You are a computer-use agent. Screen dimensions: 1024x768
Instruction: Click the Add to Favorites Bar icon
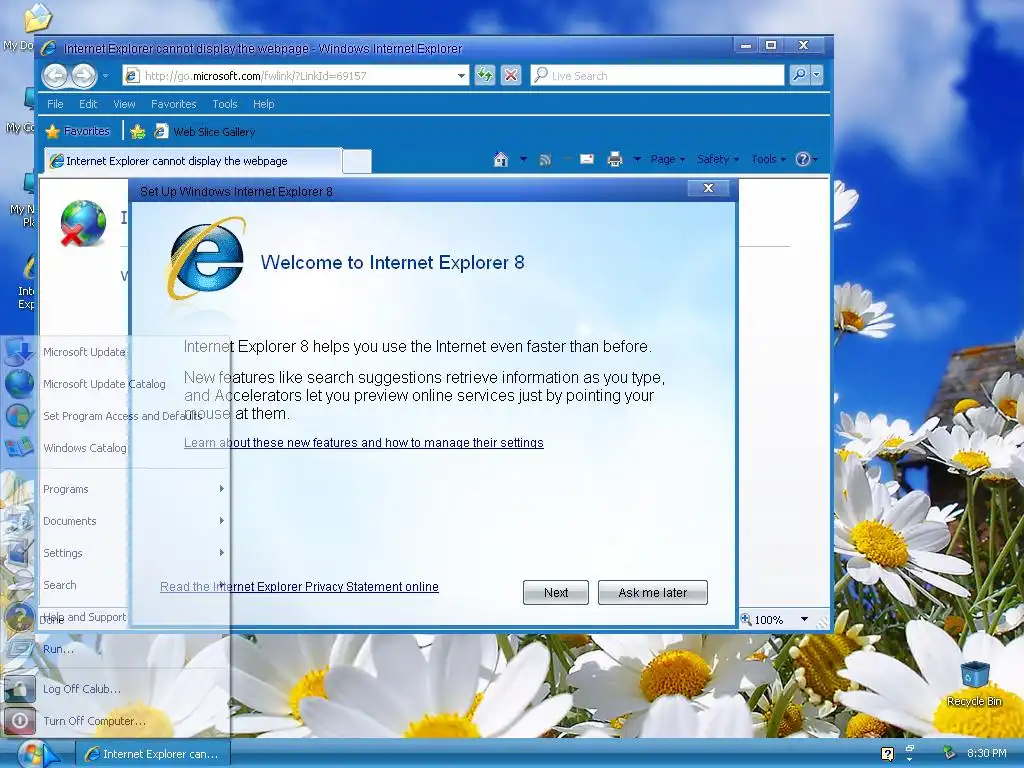(138, 132)
